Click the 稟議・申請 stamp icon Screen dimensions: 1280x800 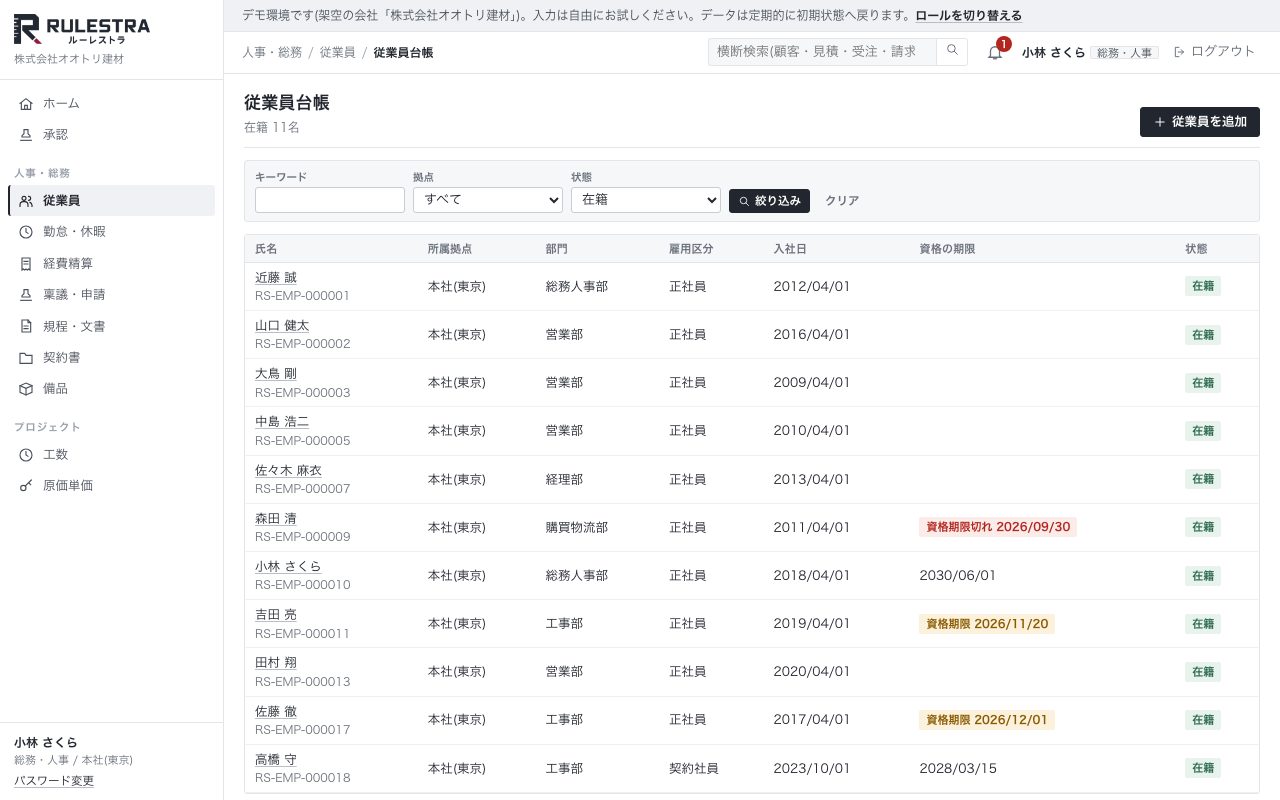26,295
